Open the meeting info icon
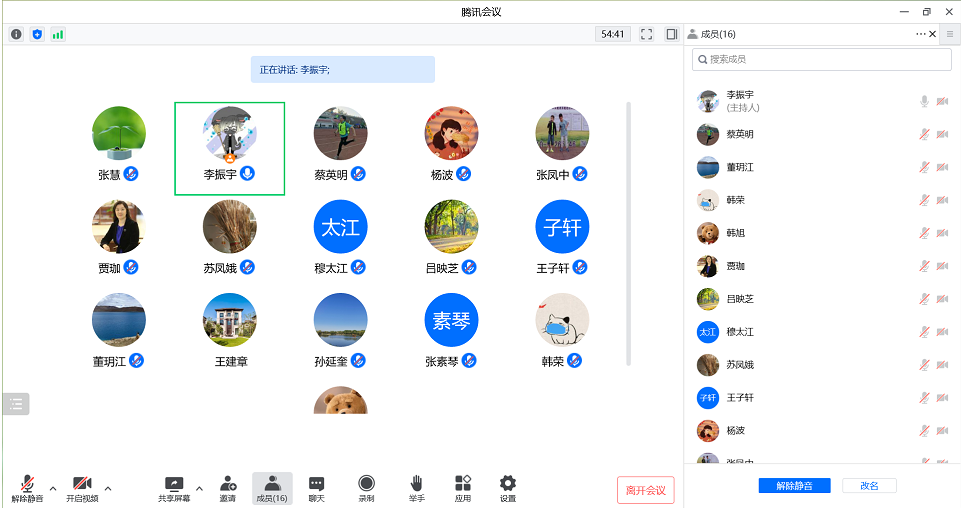The height and width of the screenshot is (508, 961). [x=16, y=34]
